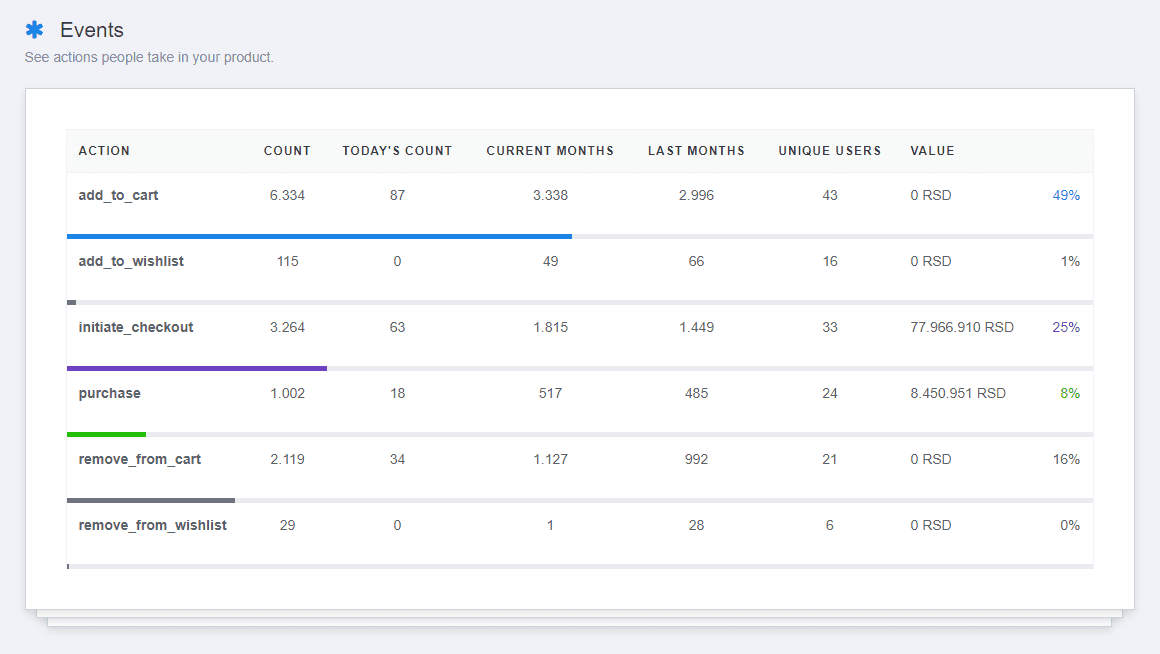This screenshot has height=654, width=1160.
Task: Click the purple initiate_checkout progress bar
Action: (197, 368)
